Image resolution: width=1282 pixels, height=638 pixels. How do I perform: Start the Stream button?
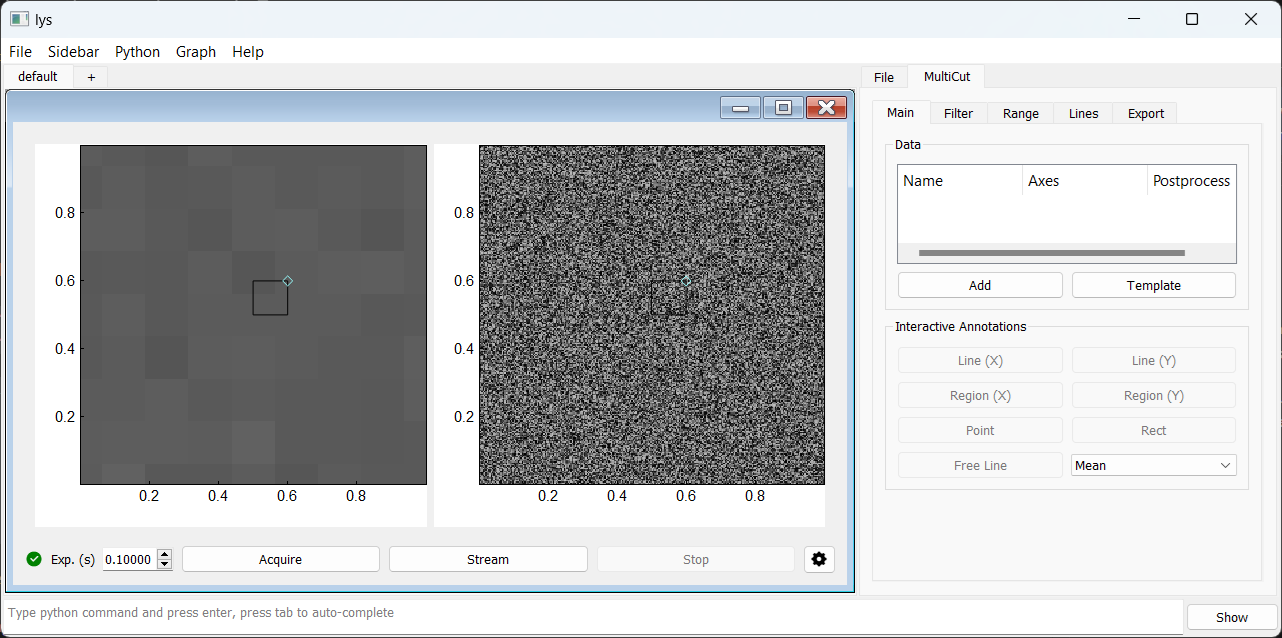tap(488, 559)
